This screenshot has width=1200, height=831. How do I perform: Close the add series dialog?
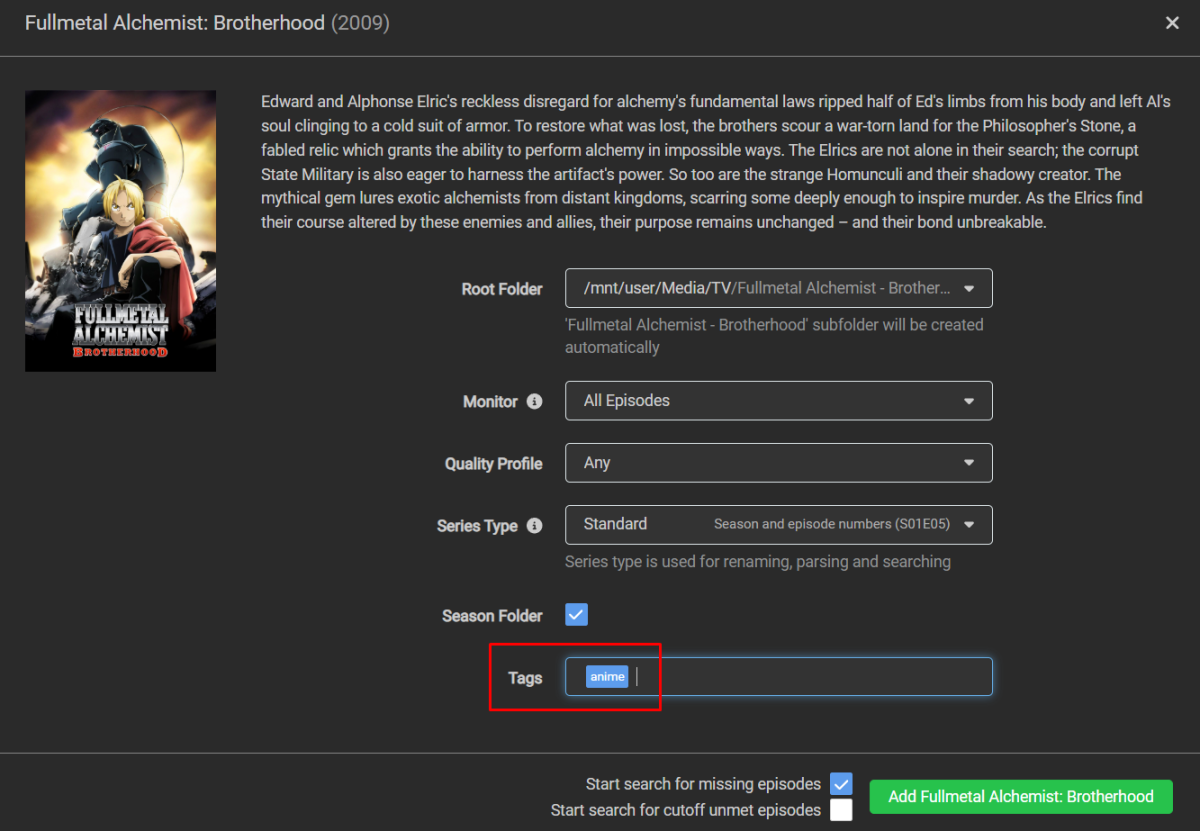tap(1172, 23)
